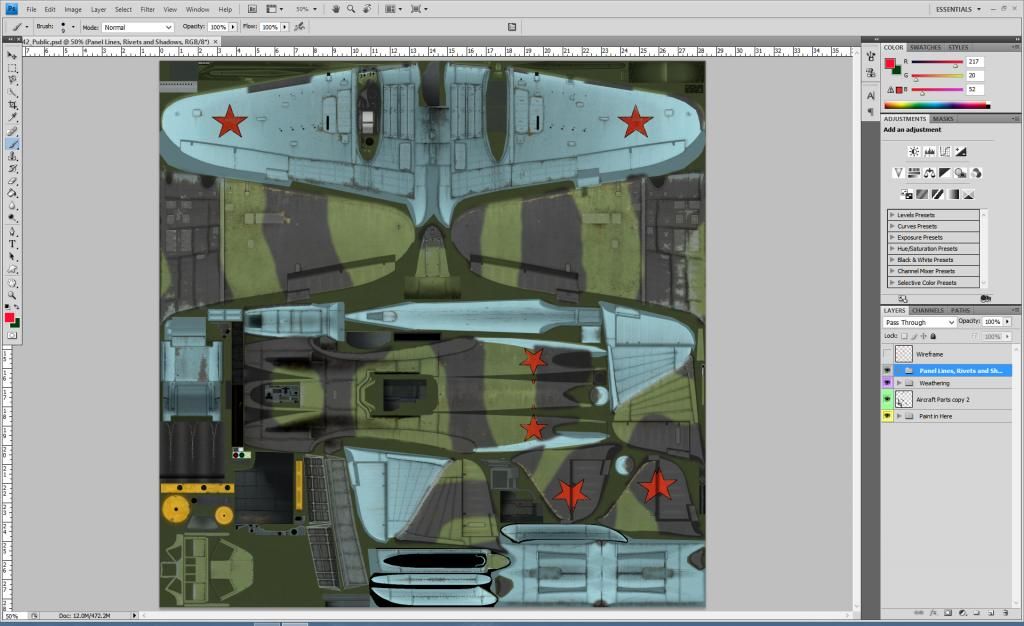Image resolution: width=1024 pixels, height=626 pixels.
Task: Click the brush Opacity value field
Action: point(217,27)
